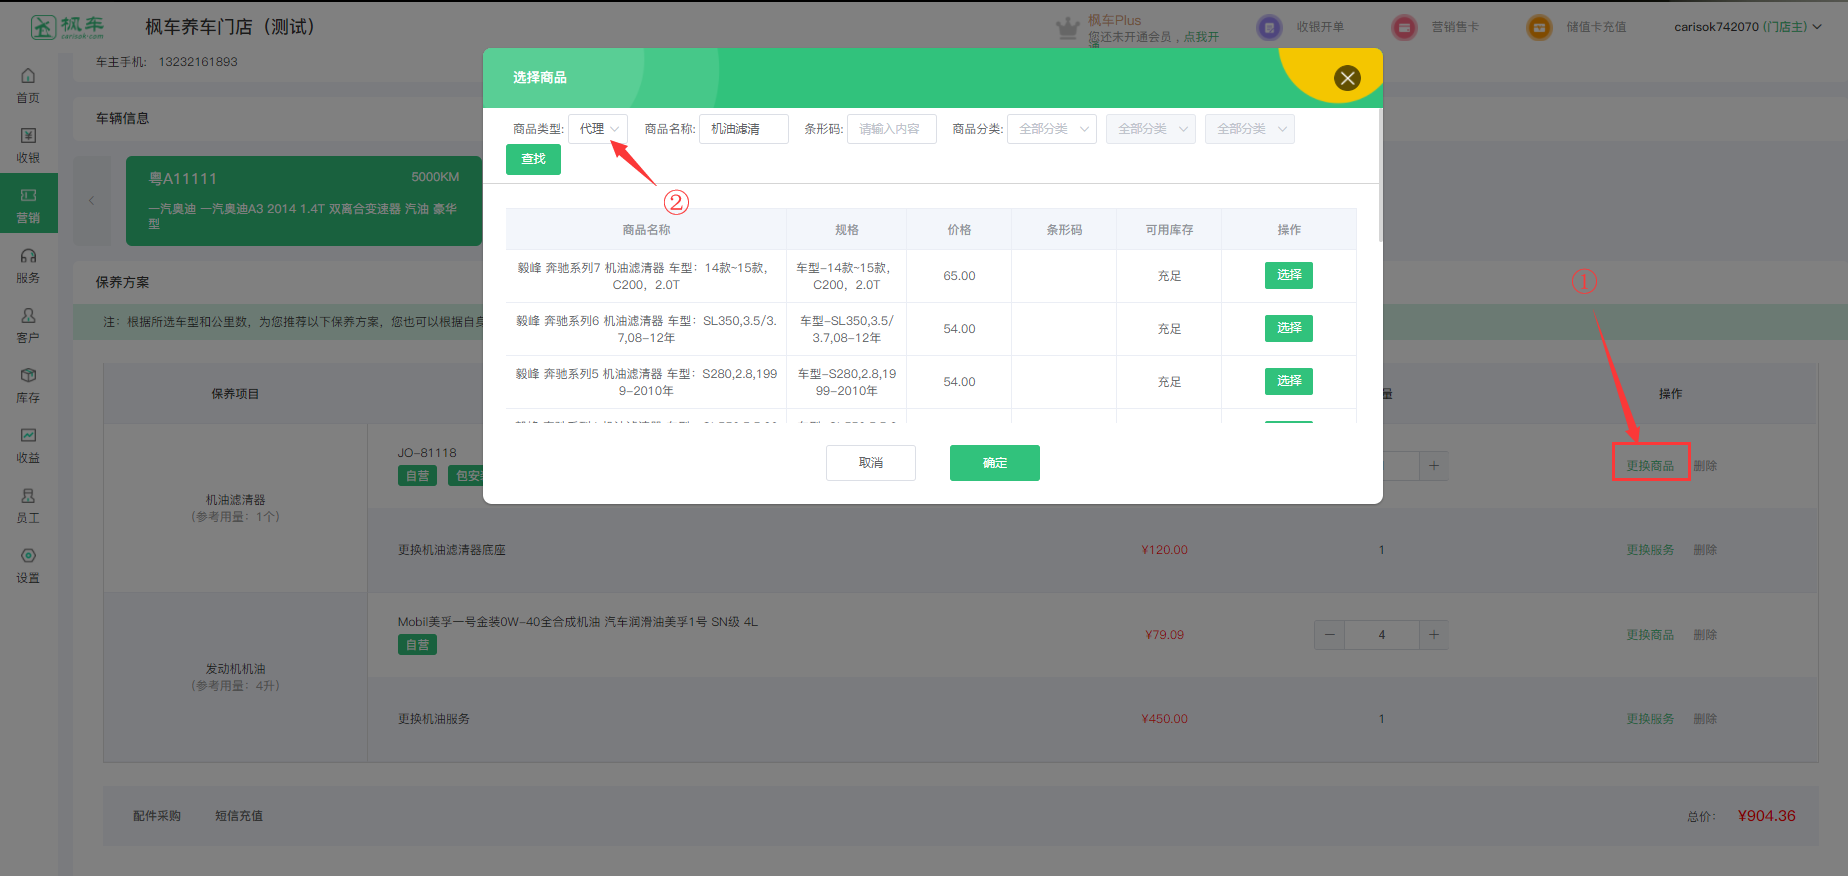This screenshot has width=1848, height=876.
Task: Click 更换商品 for Mobil美孚 oil
Action: [1650, 635]
